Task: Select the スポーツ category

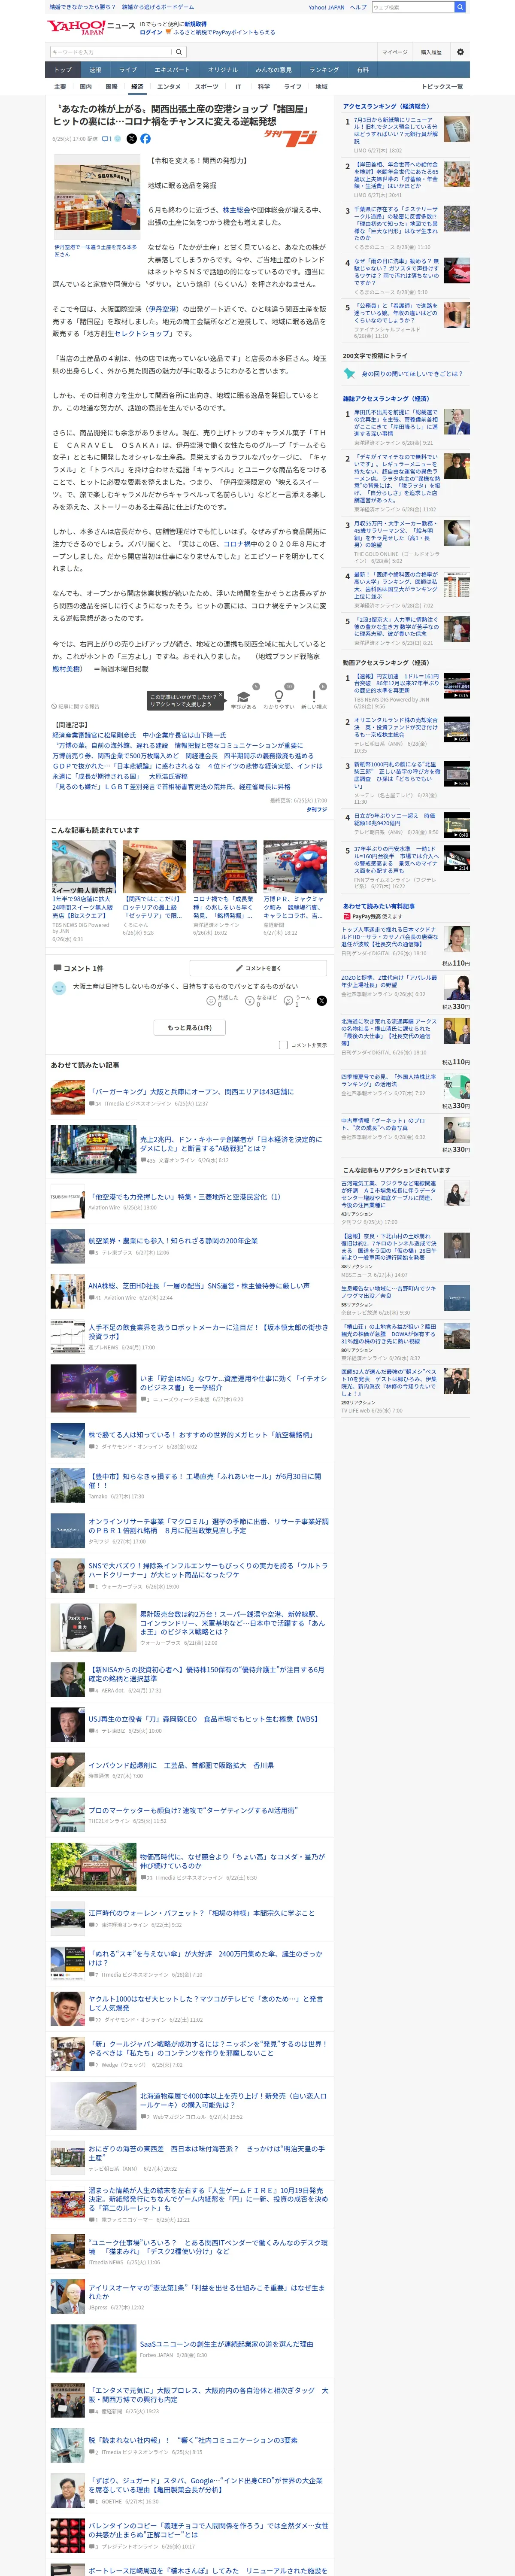Action: point(207,87)
